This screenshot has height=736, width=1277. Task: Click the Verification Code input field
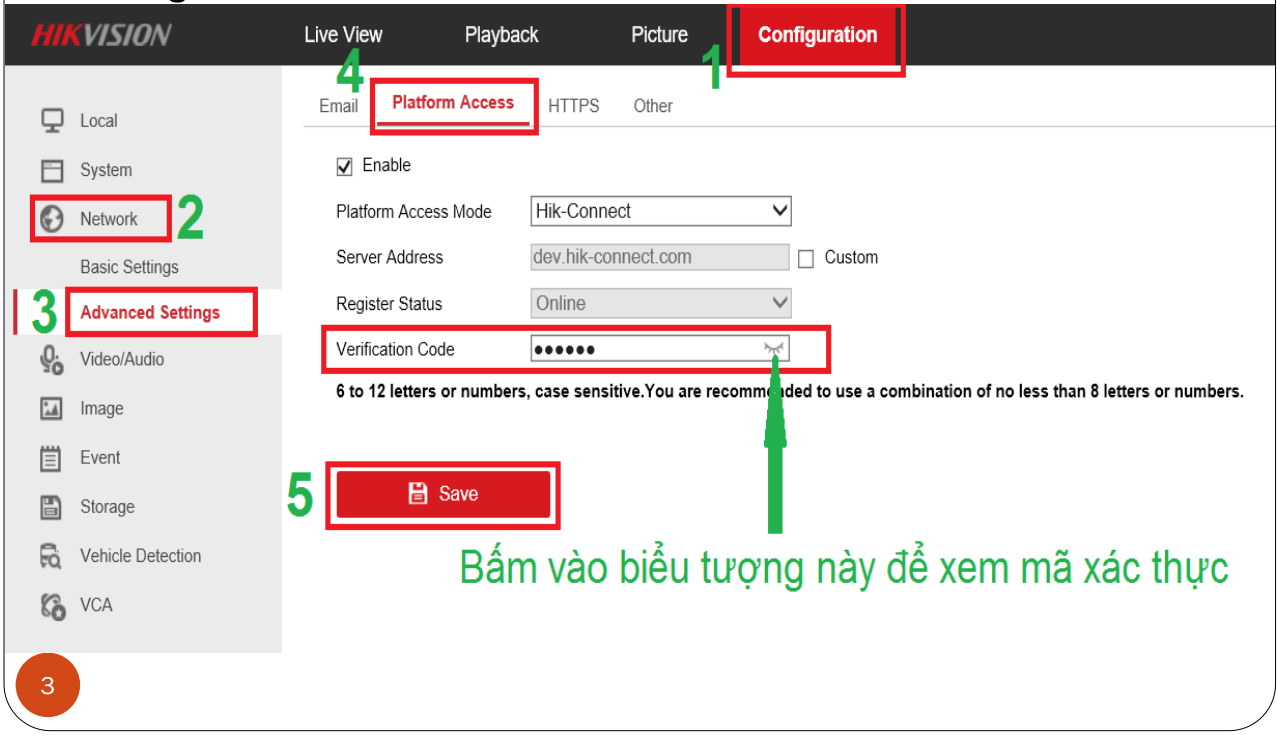660,349
